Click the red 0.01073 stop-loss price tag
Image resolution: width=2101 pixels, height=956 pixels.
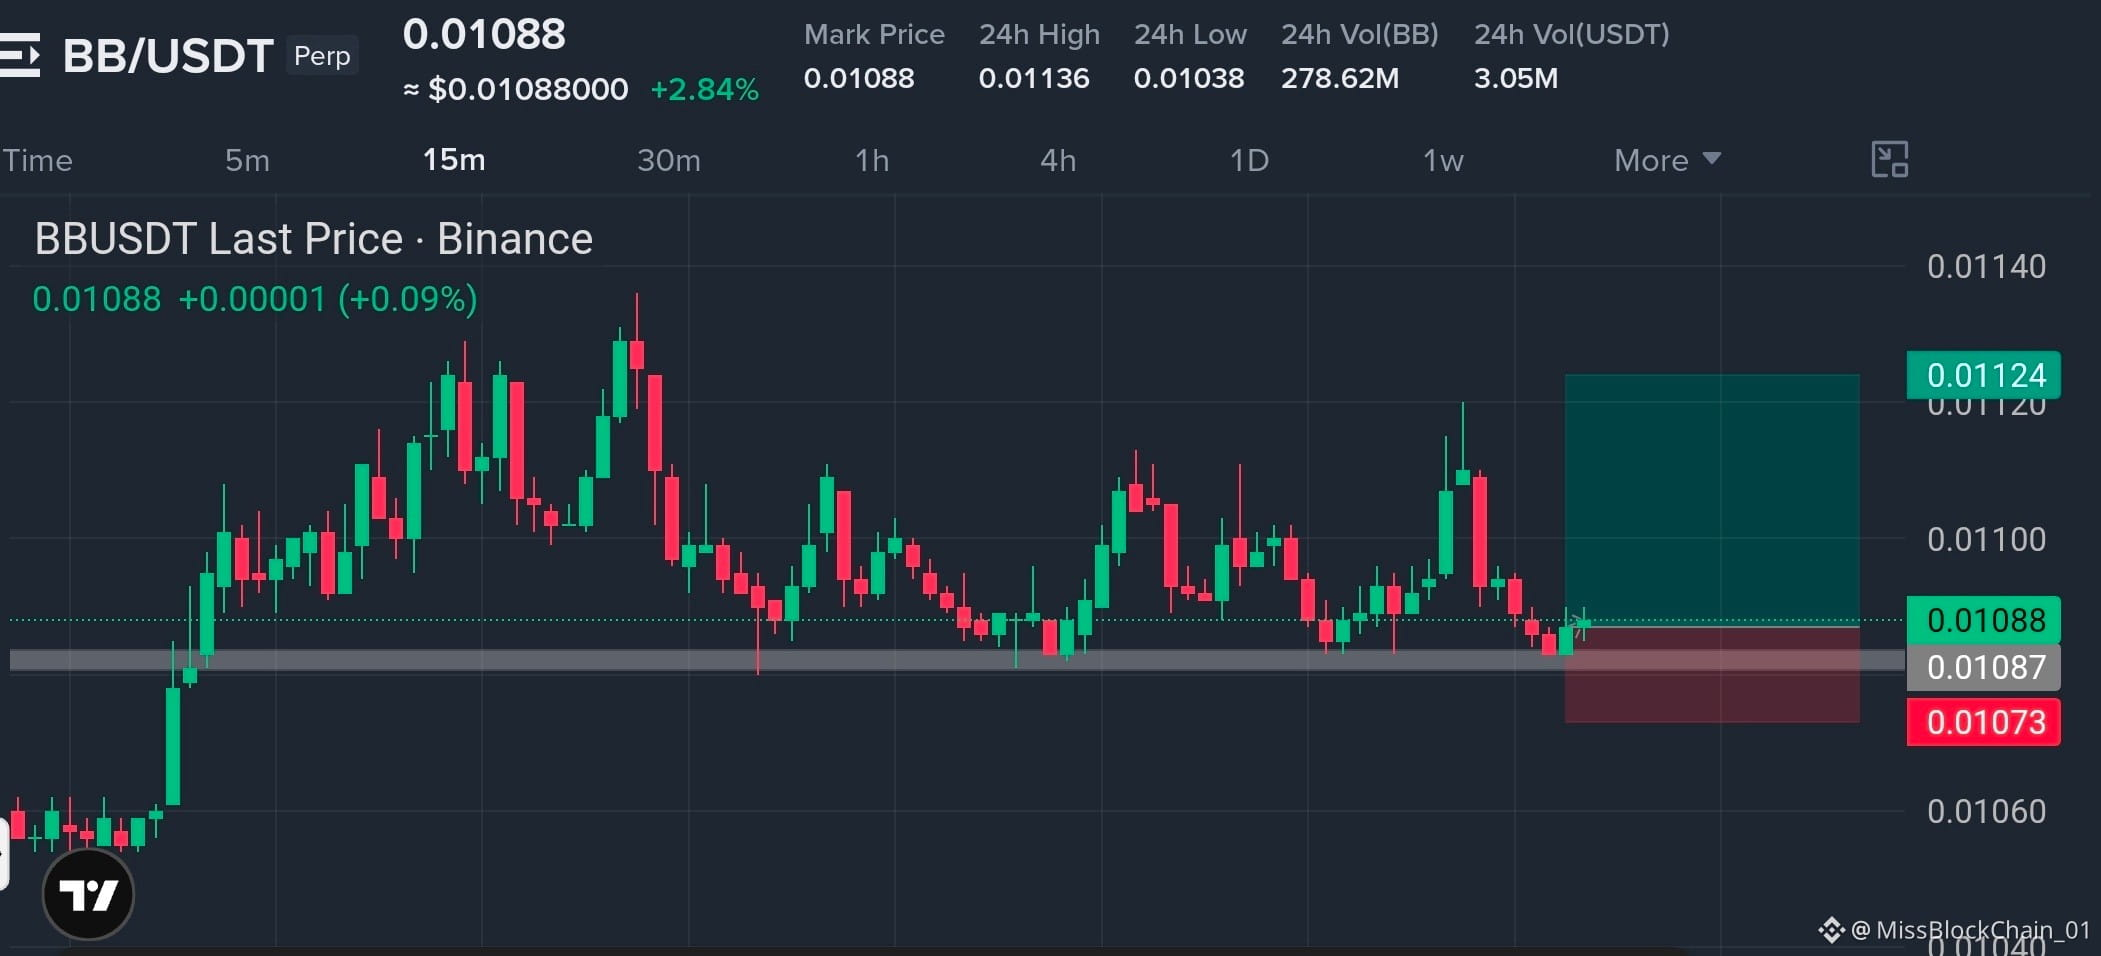coord(1984,722)
